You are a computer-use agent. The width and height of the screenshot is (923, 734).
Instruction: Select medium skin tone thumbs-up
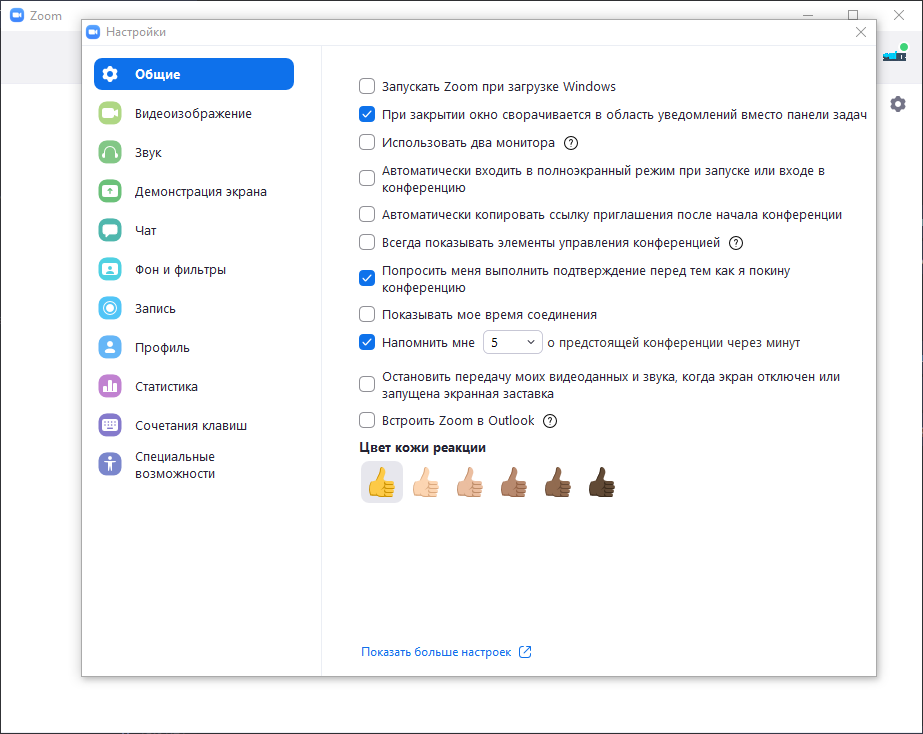pyautogui.click(x=514, y=482)
